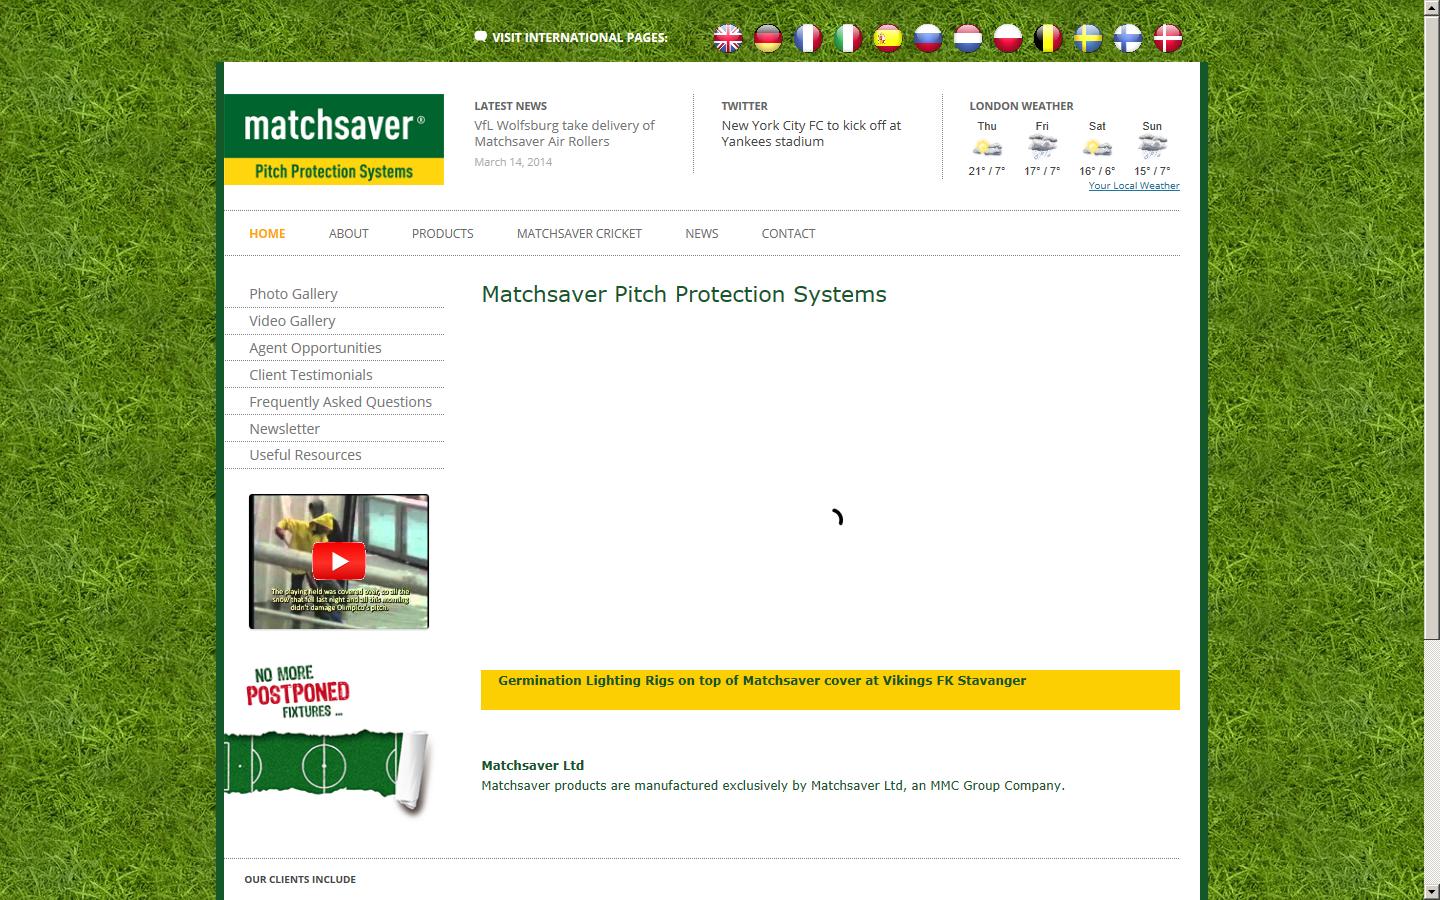Screen dimensions: 1440x900
Task: Choose the Swedish international flag
Action: (x=1087, y=38)
